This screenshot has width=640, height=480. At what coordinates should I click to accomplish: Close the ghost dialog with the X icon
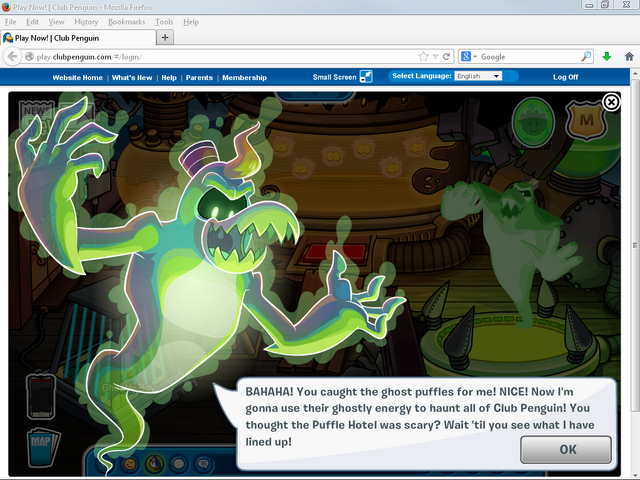tap(611, 102)
